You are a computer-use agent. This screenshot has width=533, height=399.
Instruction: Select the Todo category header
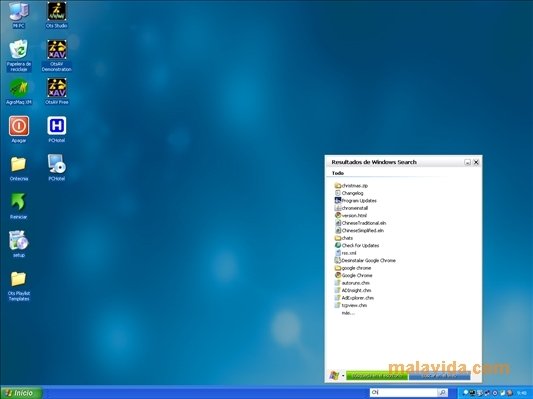click(338, 173)
